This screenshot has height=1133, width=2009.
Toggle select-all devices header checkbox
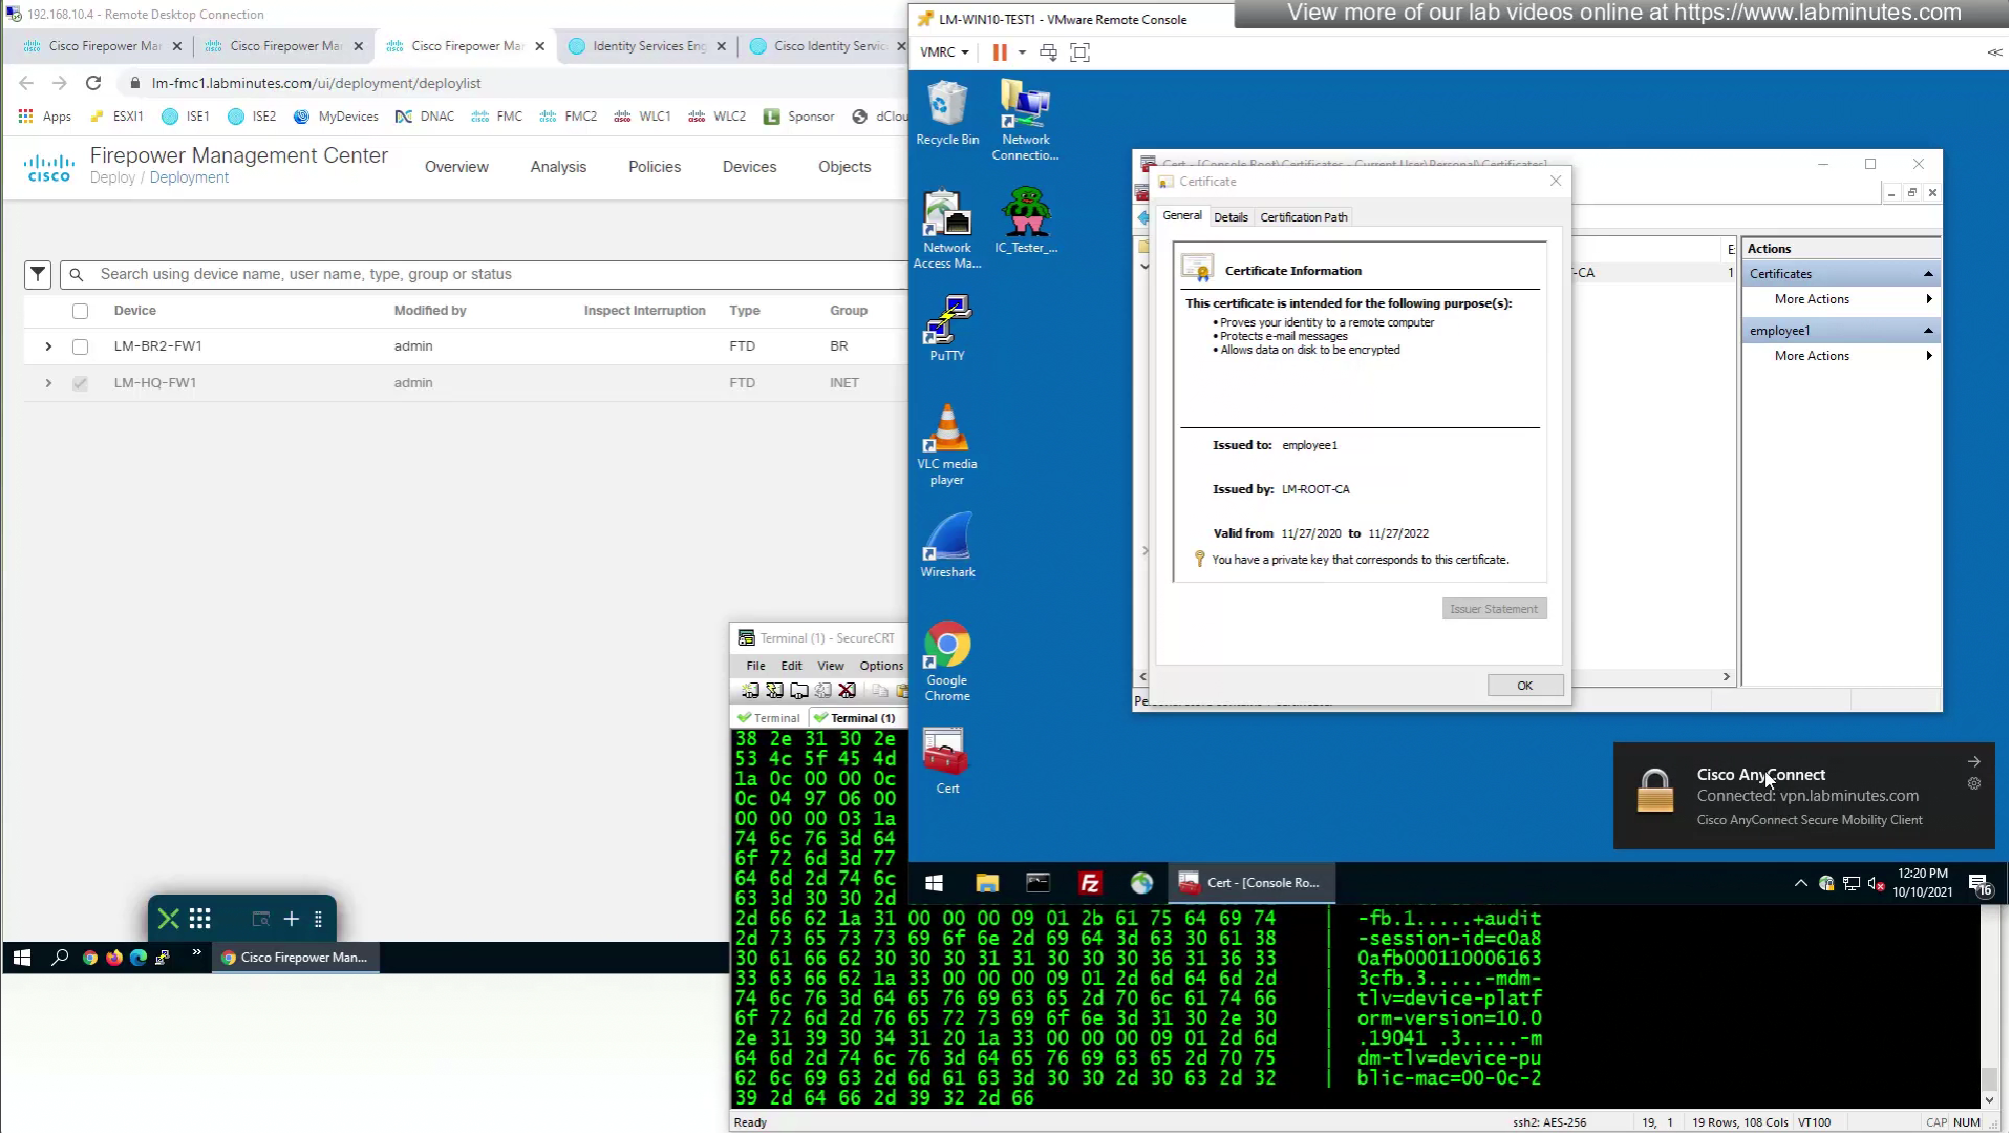click(x=80, y=311)
